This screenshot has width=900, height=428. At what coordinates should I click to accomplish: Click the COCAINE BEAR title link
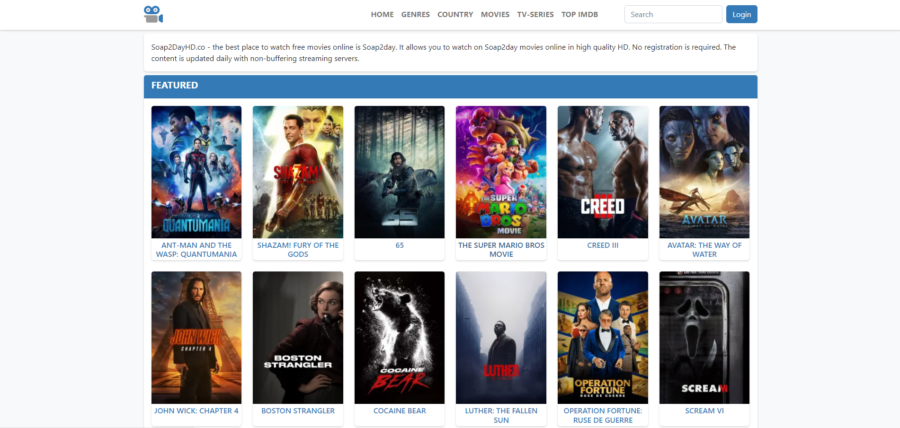pyautogui.click(x=399, y=411)
